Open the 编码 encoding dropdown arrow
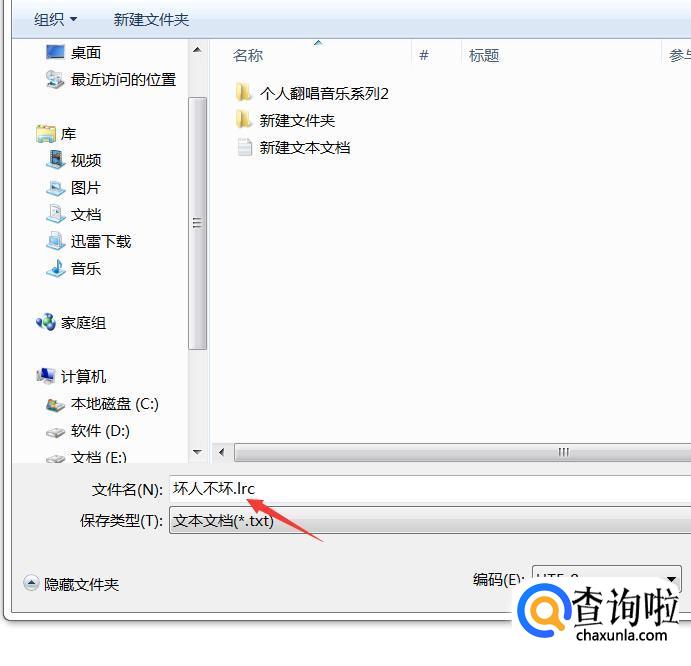The width and height of the screenshot is (691, 666). [672, 579]
